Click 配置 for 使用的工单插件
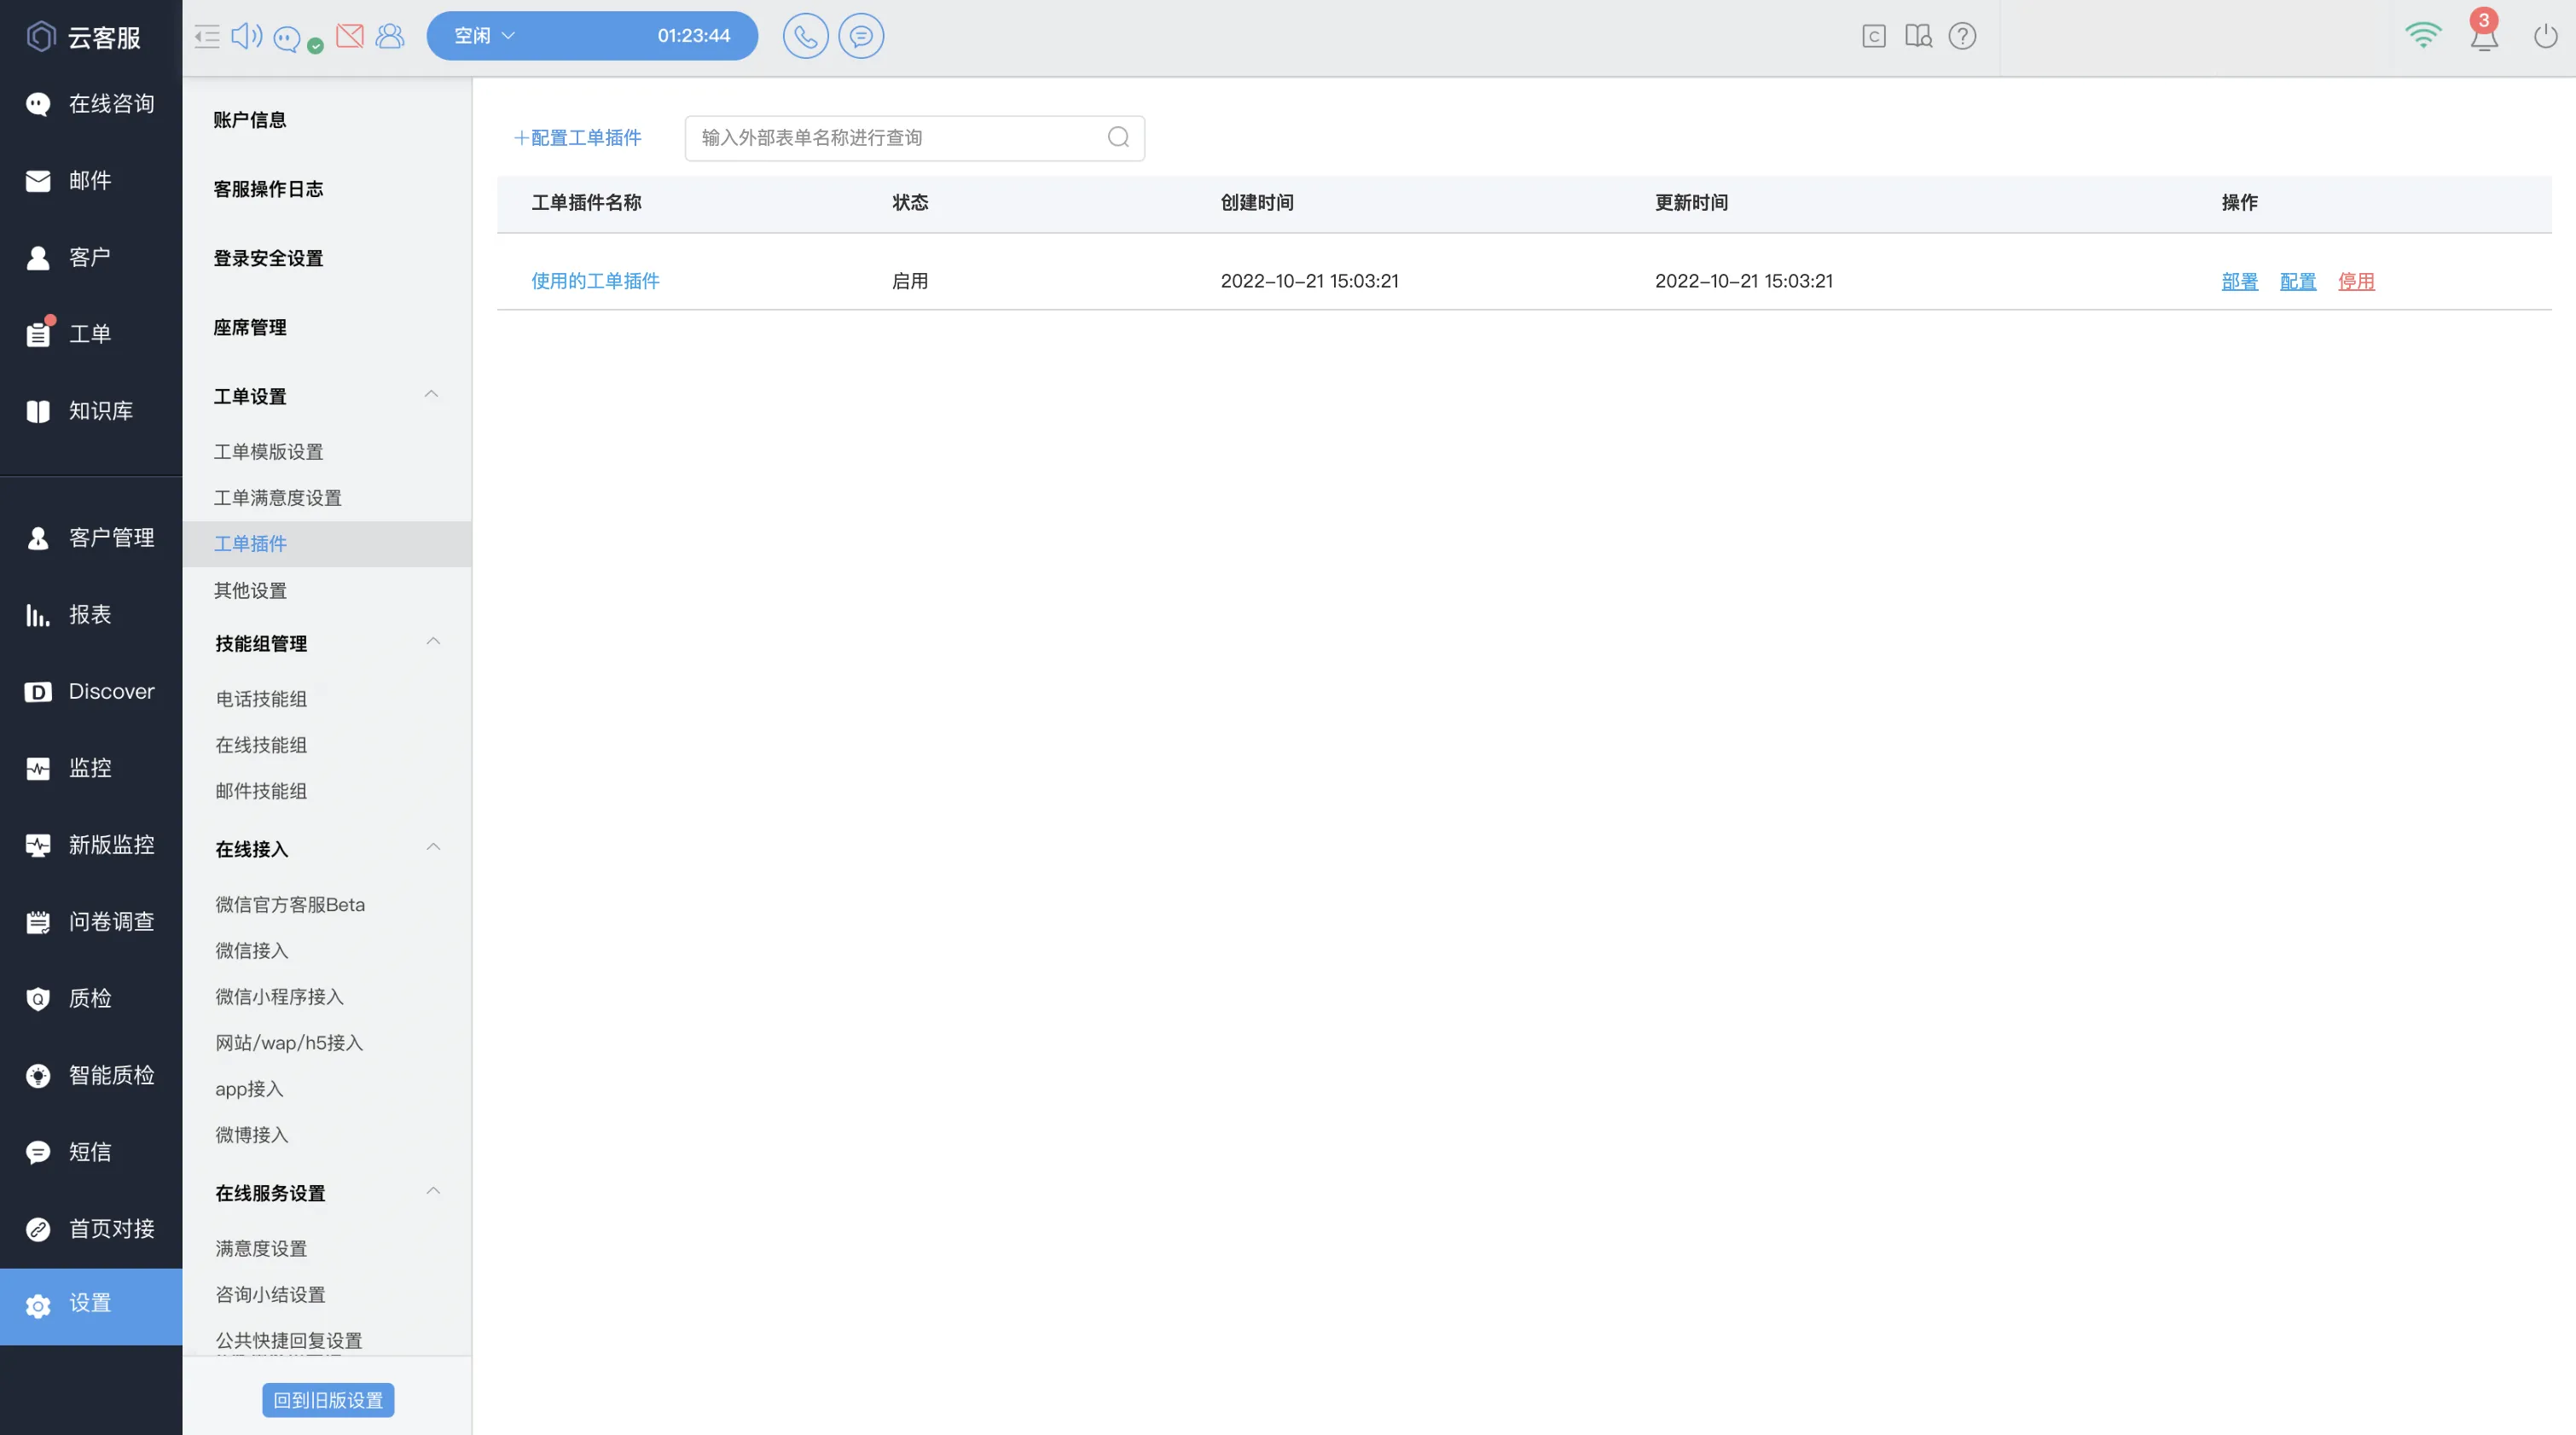The width and height of the screenshot is (2576, 1435). pyautogui.click(x=2297, y=282)
